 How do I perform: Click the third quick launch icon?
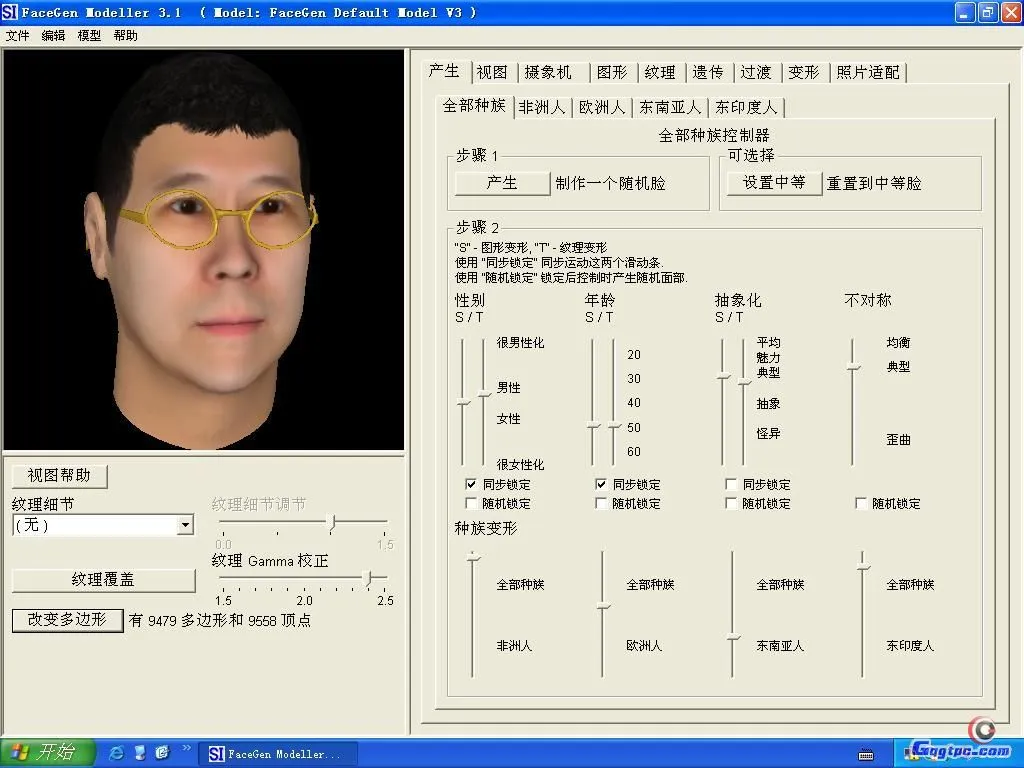[x=162, y=753]
